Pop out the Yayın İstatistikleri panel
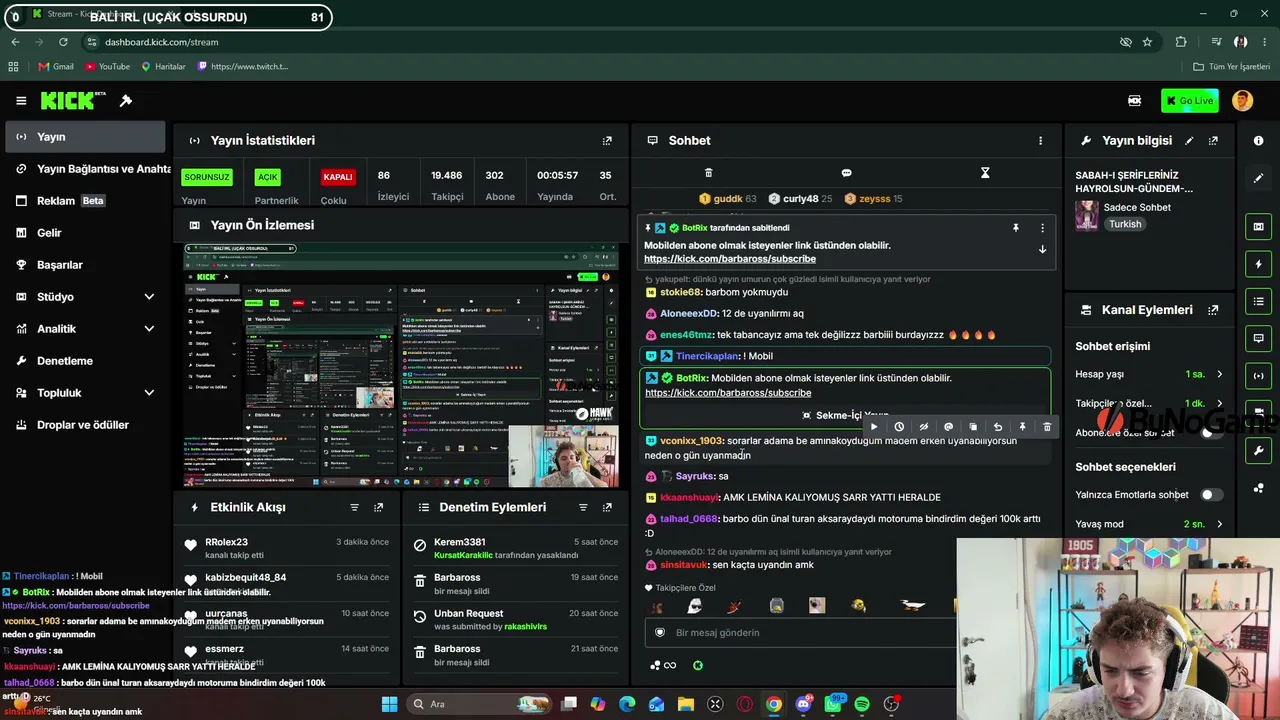Image resolution: width=1280 pixels, height=720 pixels. point(607,141)
